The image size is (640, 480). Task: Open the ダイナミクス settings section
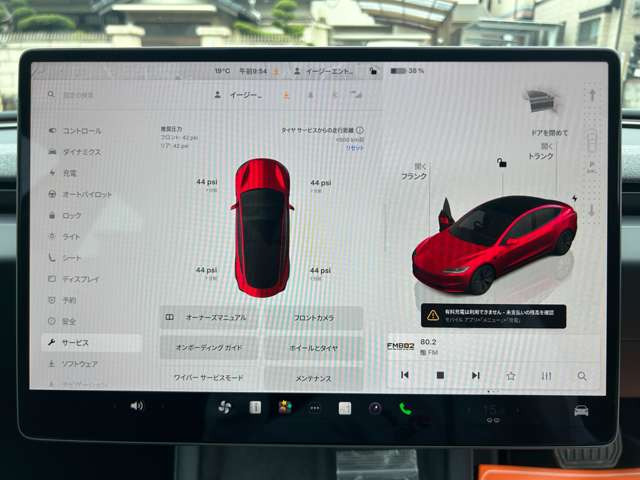tap(76, 152)
